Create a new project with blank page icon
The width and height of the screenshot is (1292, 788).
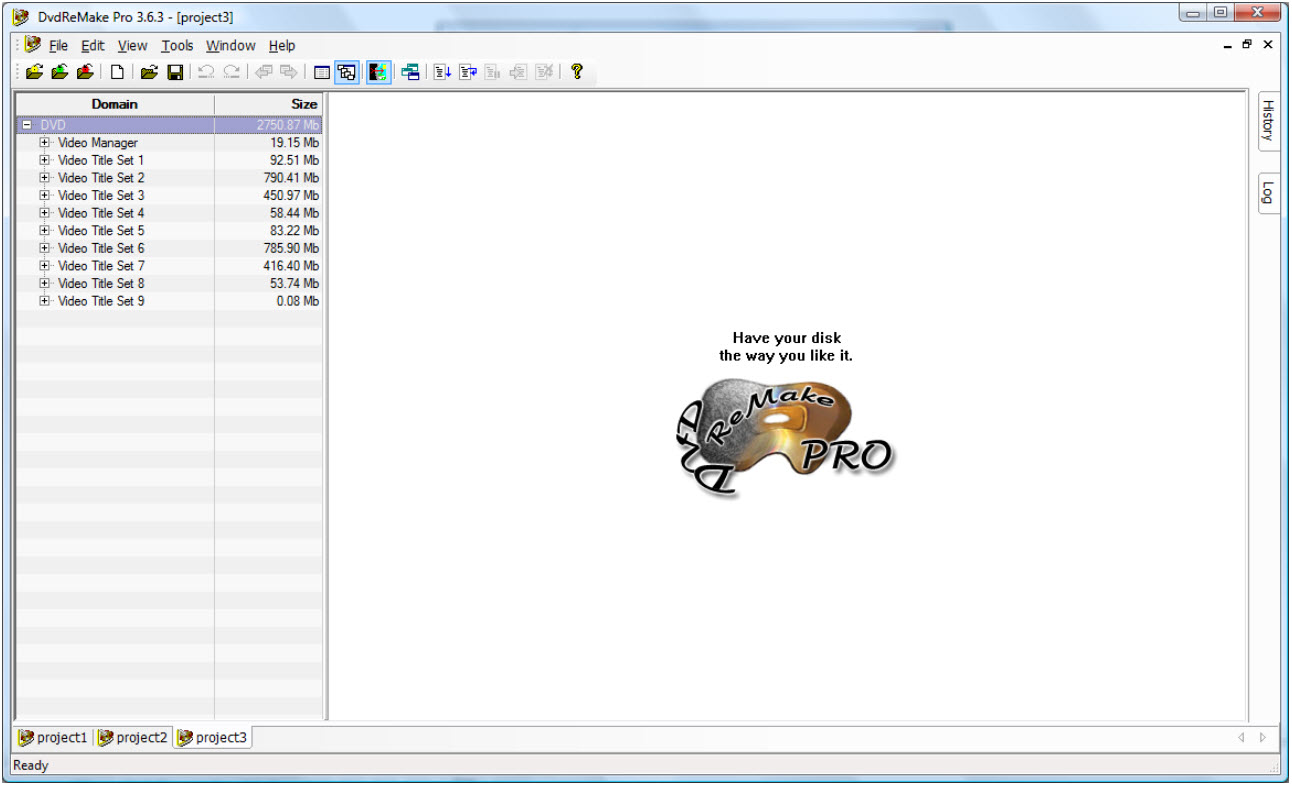point(117,72)
